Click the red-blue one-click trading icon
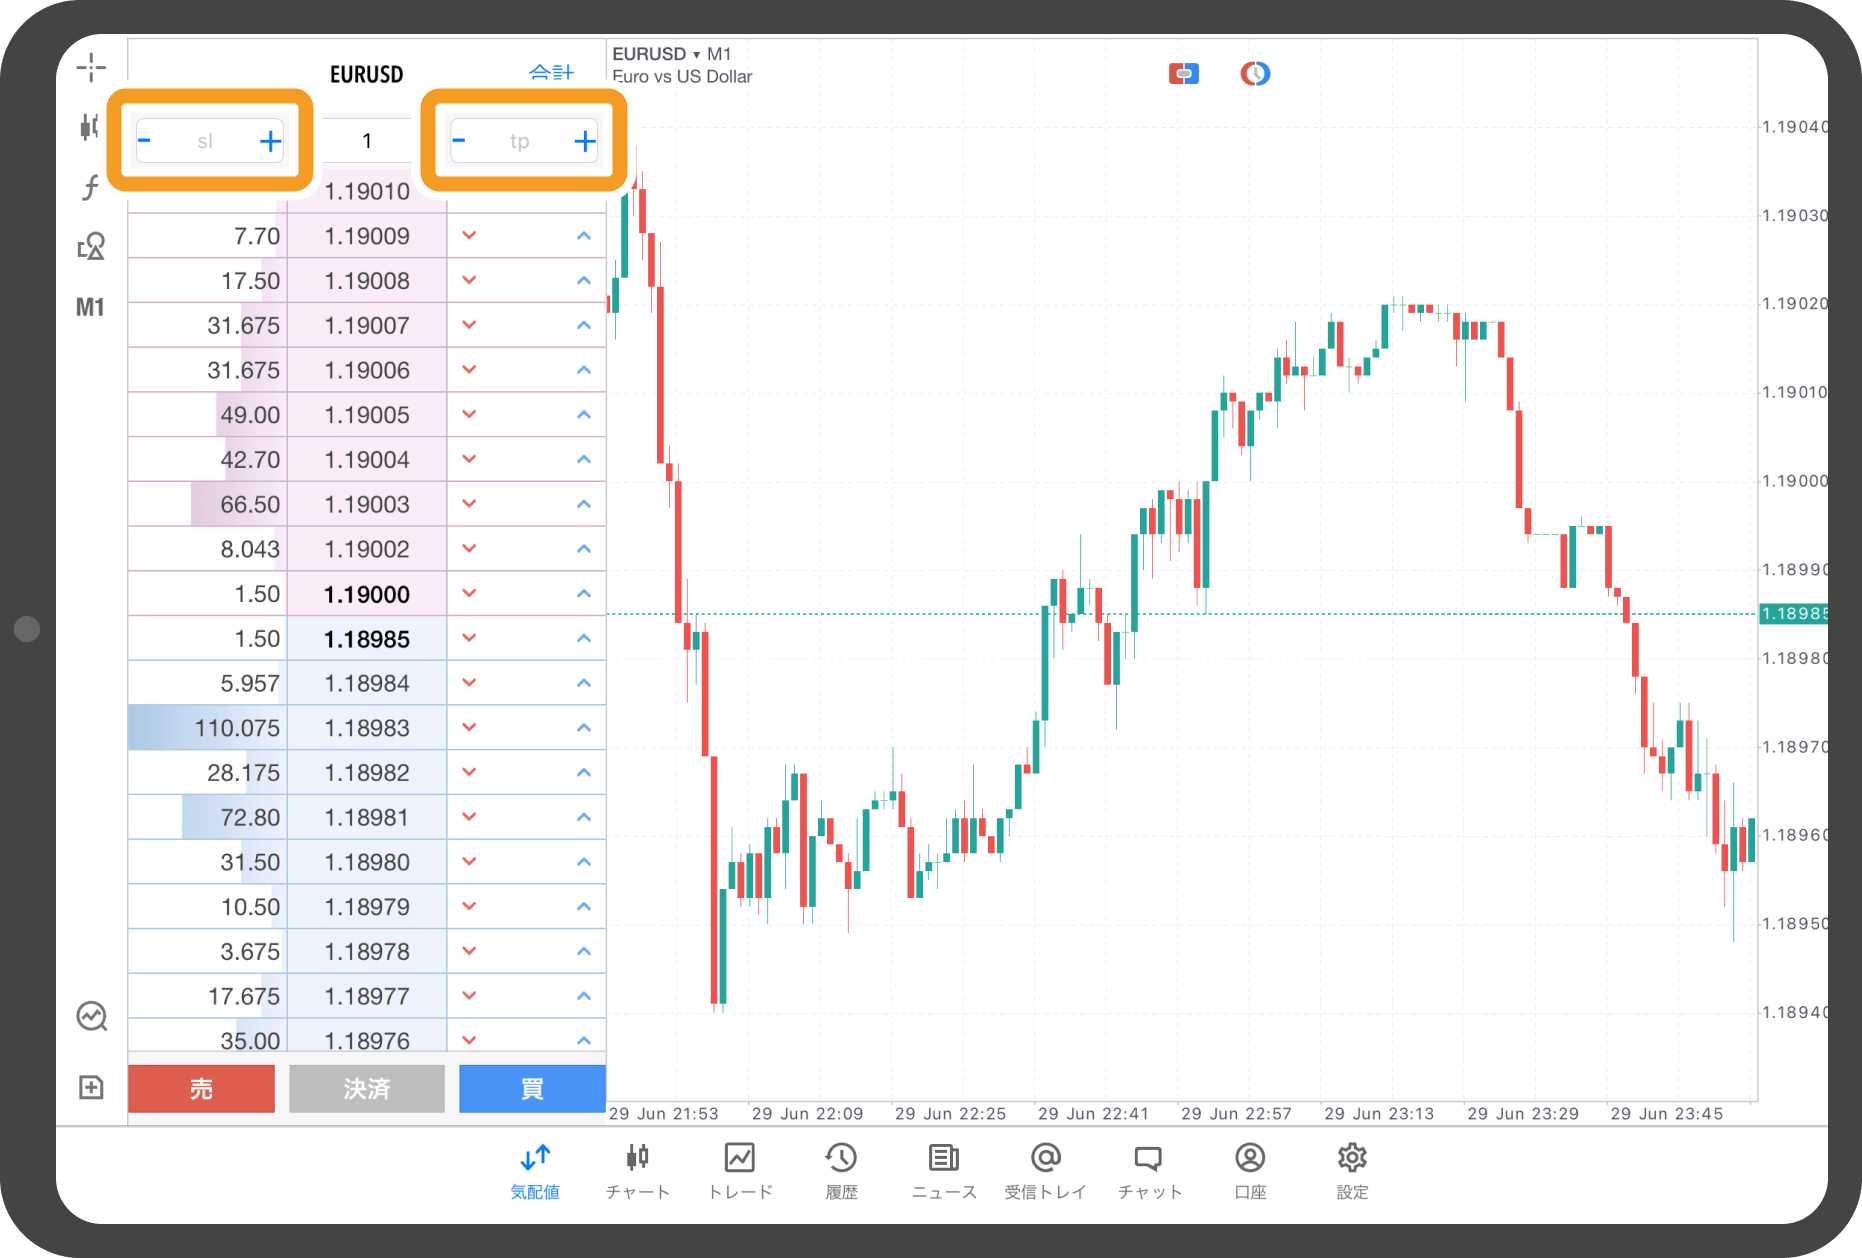 [1184, 73]
